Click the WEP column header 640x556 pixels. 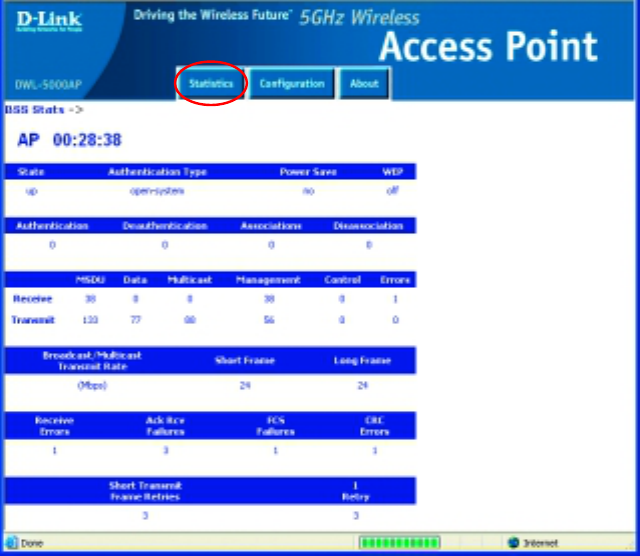click(x=393, y=172)
